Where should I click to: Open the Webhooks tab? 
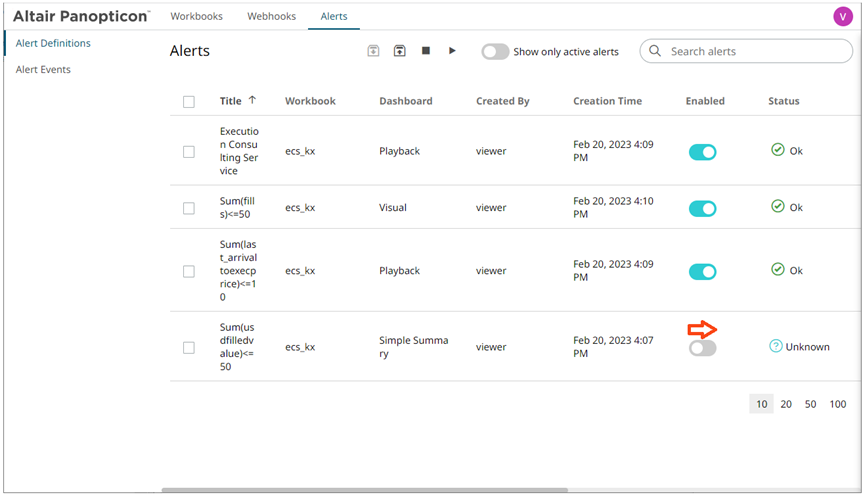(x=271, y=17)
